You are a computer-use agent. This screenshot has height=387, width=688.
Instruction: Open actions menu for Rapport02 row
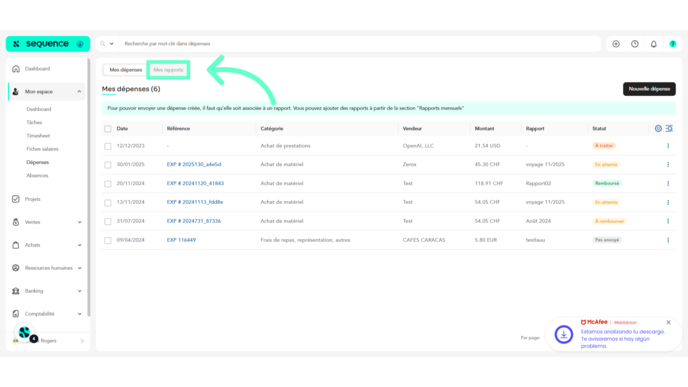(668, 183)
